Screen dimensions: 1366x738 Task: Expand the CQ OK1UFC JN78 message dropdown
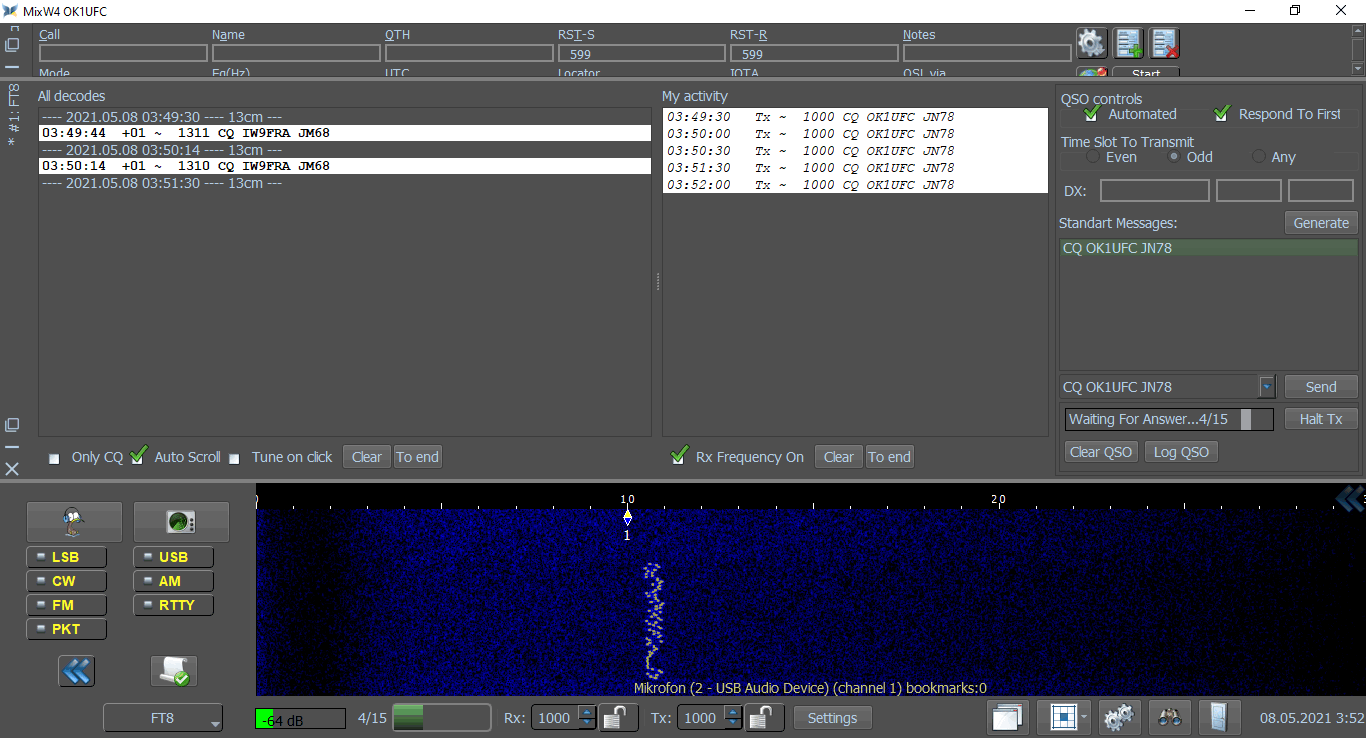(x=1267, y=387)
